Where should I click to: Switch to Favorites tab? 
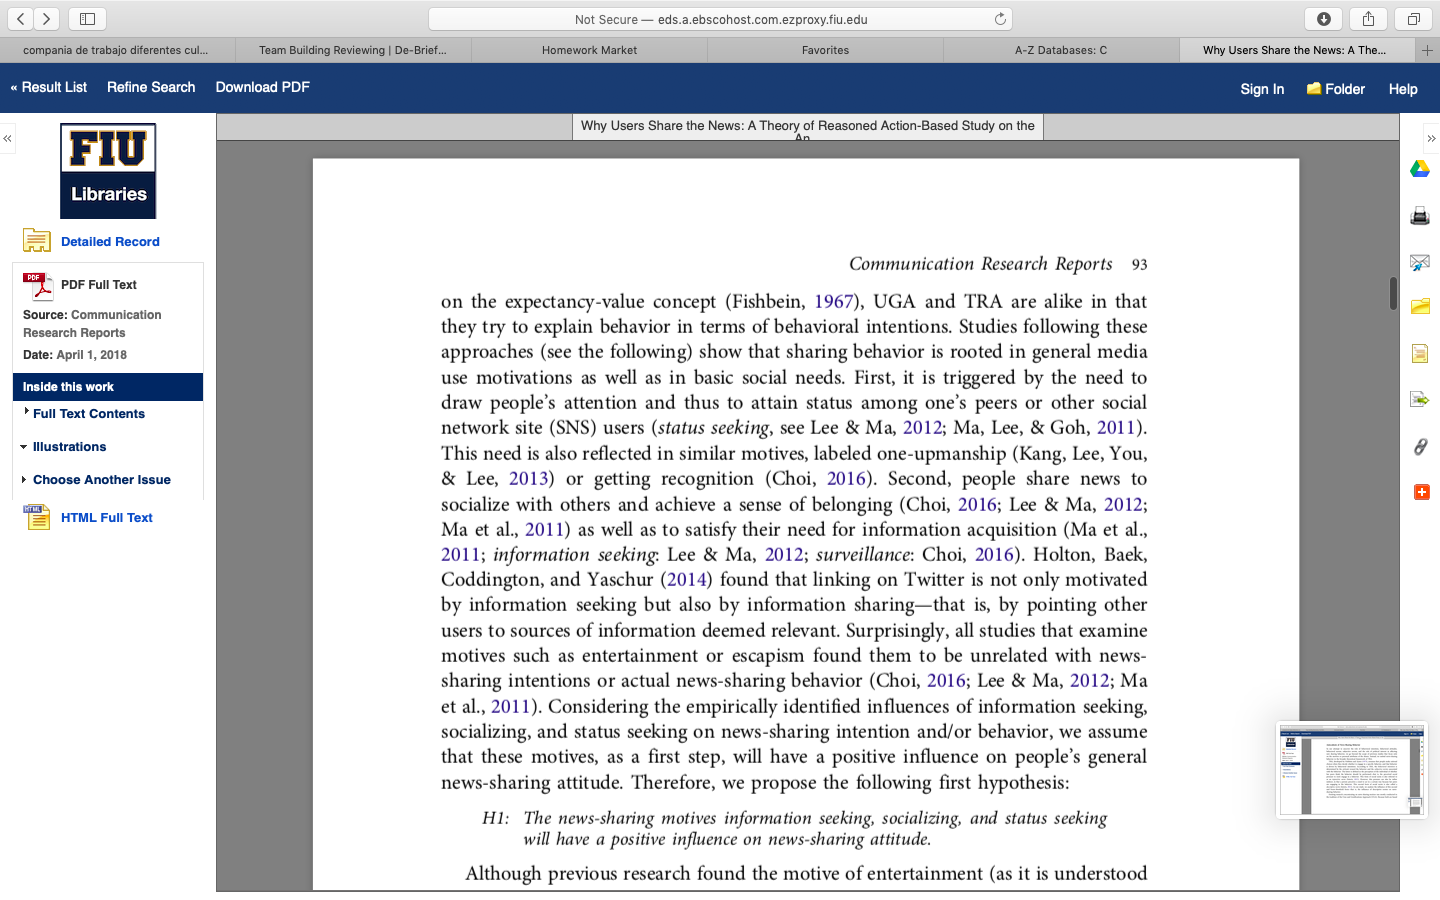point(825,50)
